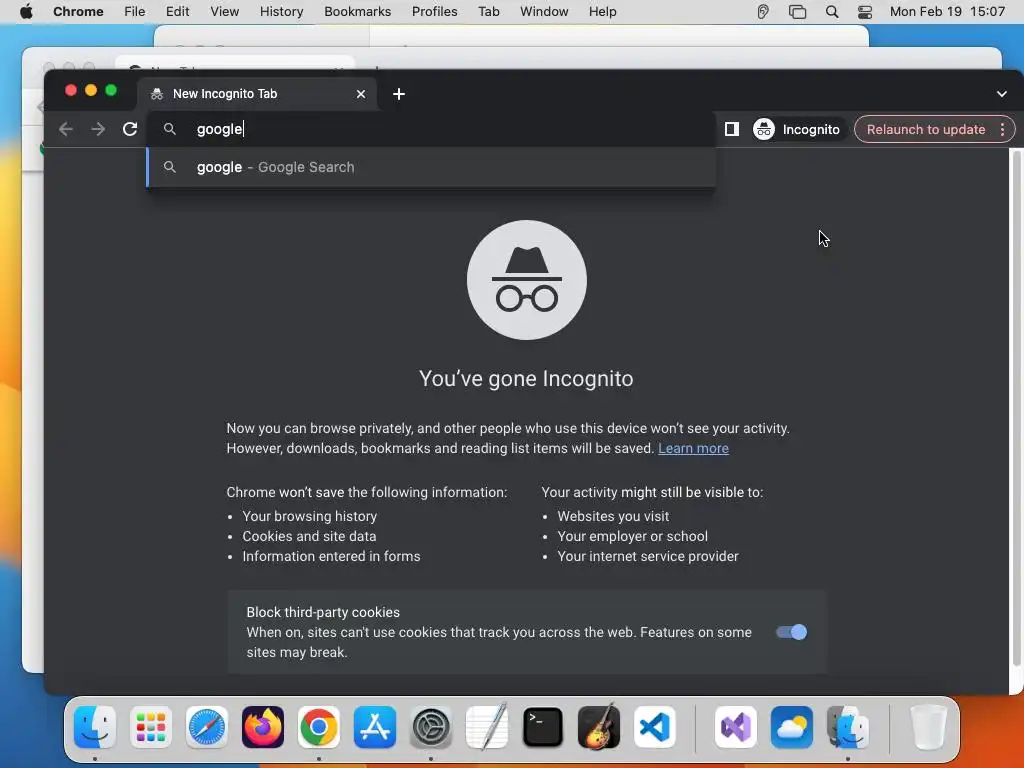Open Firefox from the Dock
The width and height of the screenshot is (1024, 768).
[263, 727]
